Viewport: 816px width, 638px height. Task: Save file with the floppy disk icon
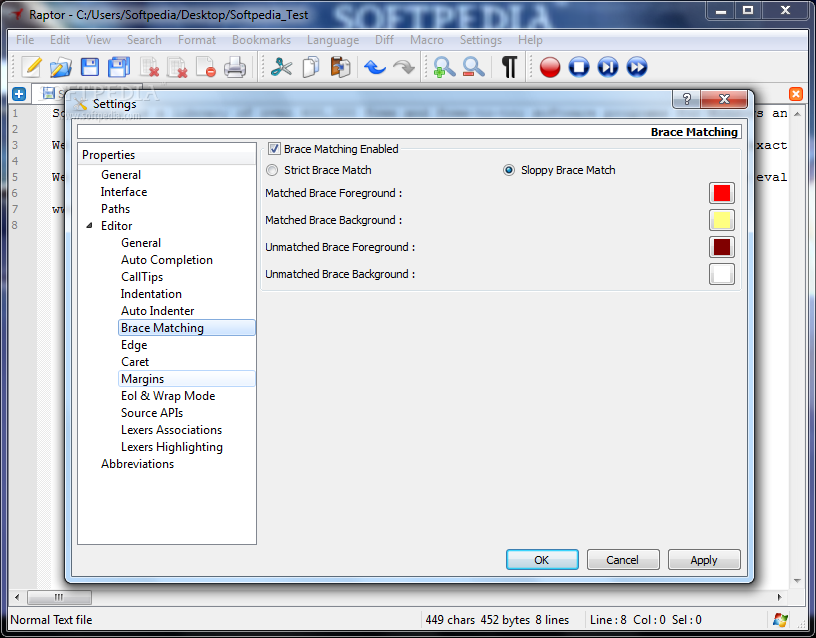(x=90, y=67)
